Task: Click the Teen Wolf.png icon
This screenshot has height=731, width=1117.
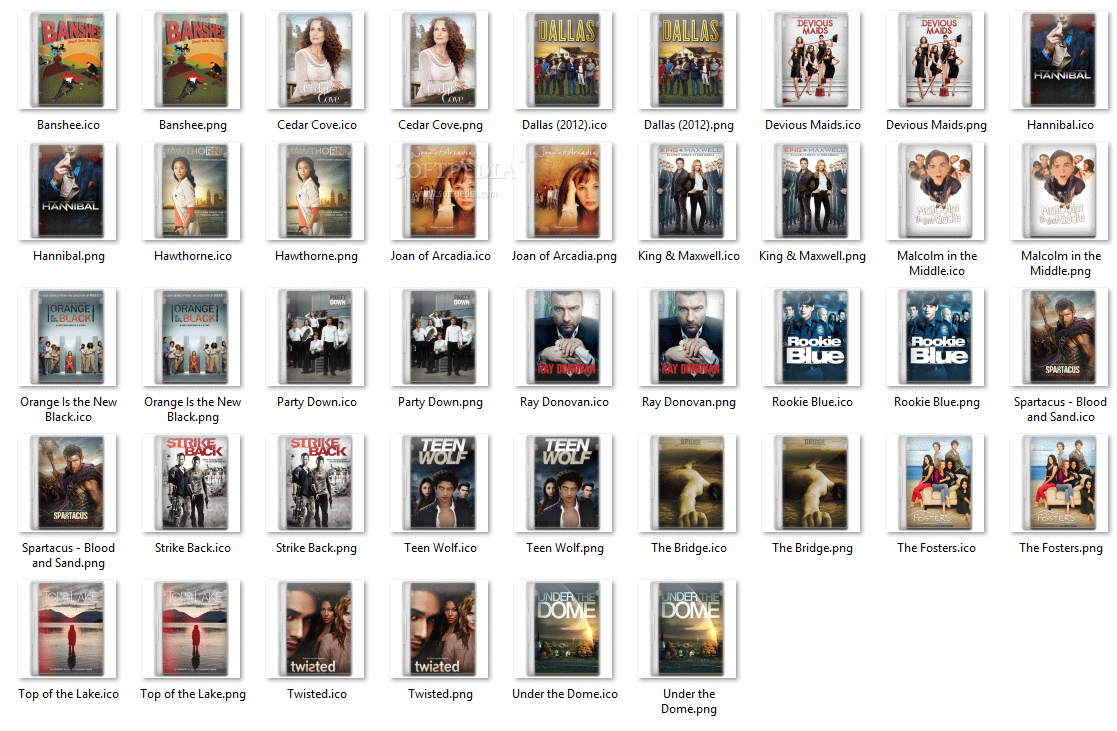Action: (x=563, y=483)
